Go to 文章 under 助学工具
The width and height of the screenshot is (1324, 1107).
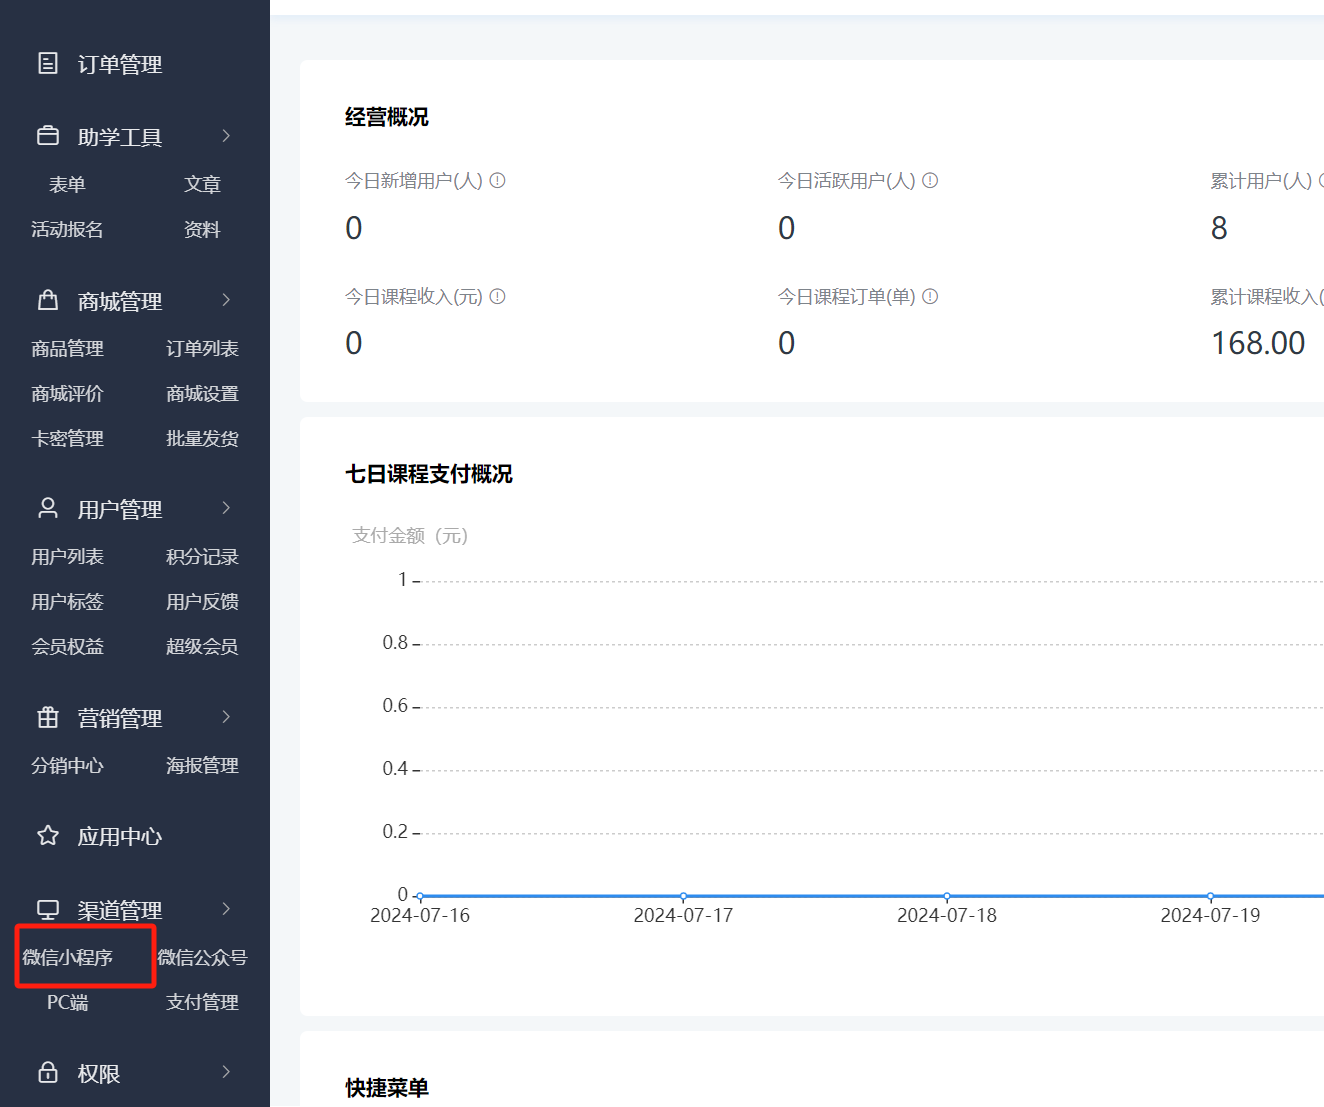(202, 185)
